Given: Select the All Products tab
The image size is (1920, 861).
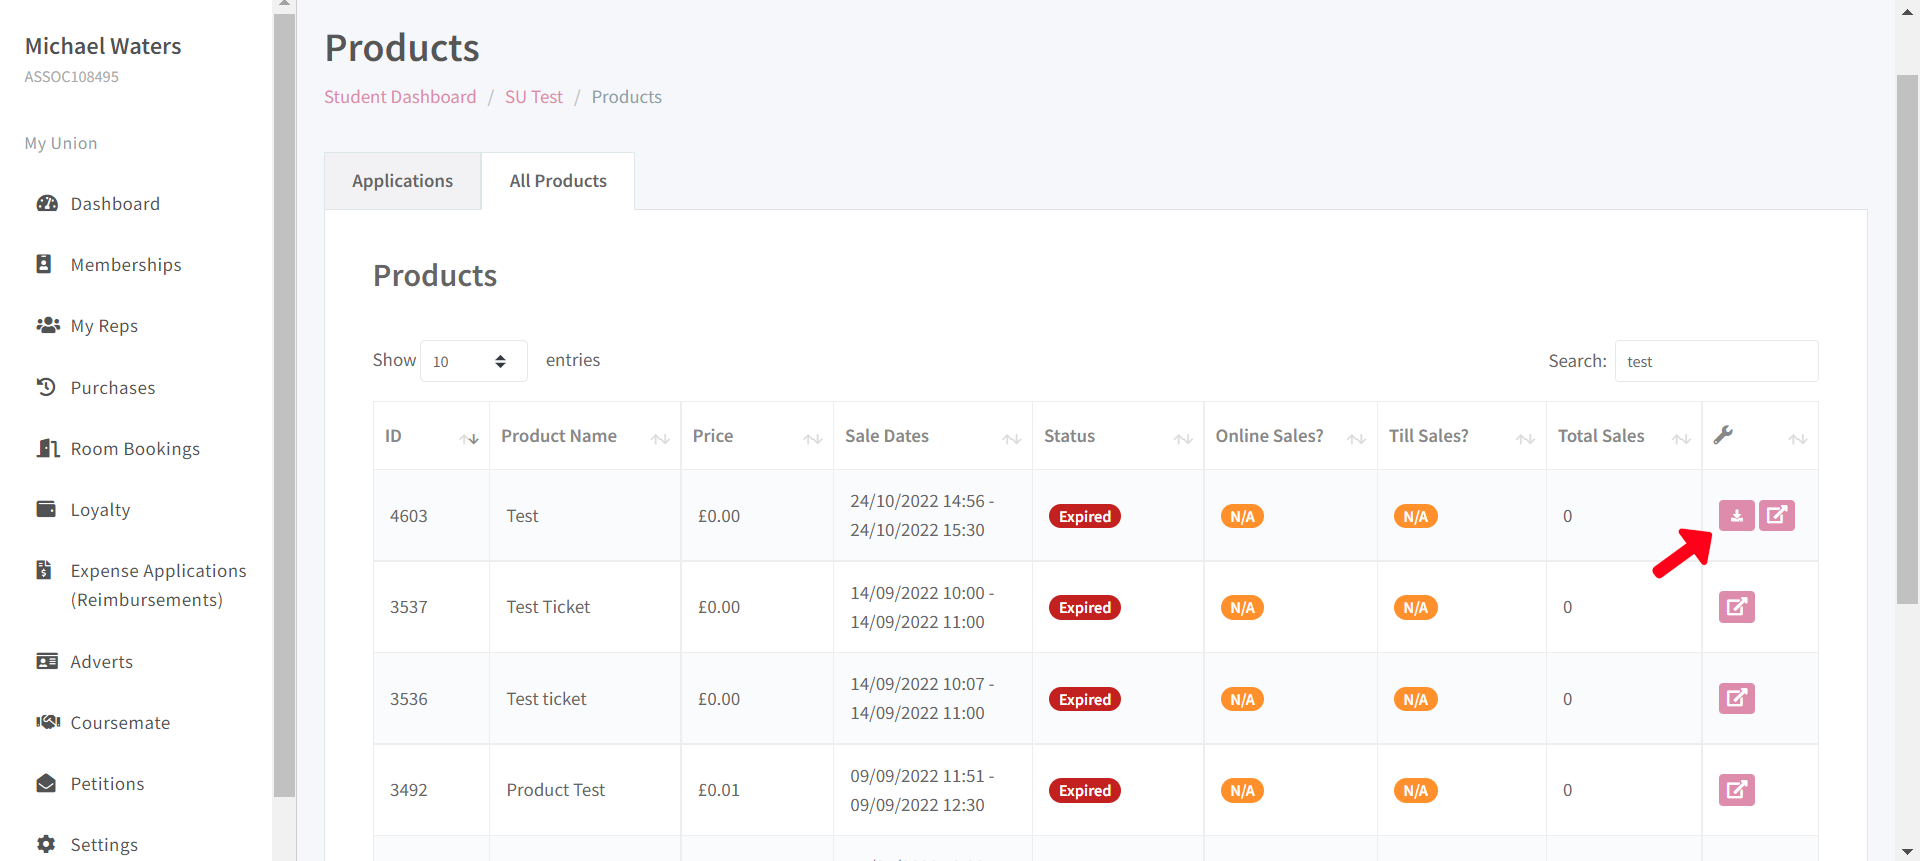Looking at the screenshot, I should point(558,181).
